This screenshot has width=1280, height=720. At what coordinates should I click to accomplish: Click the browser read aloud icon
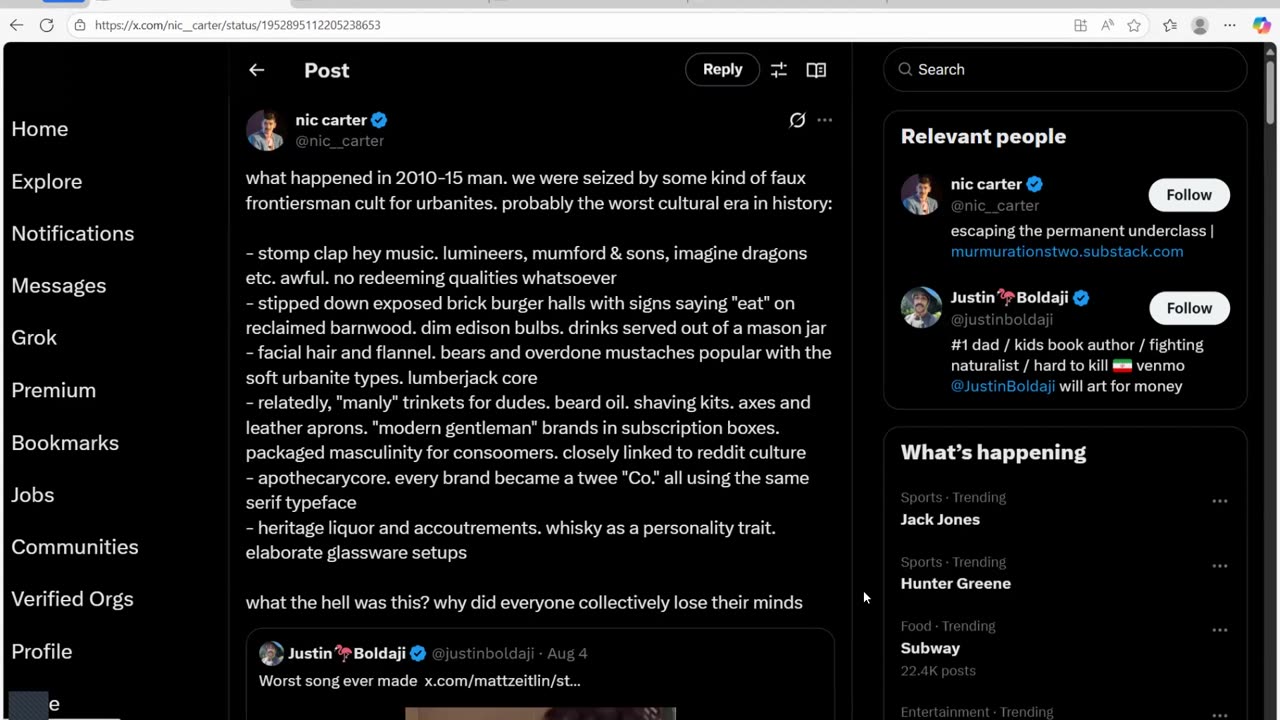click(1108, 25)
